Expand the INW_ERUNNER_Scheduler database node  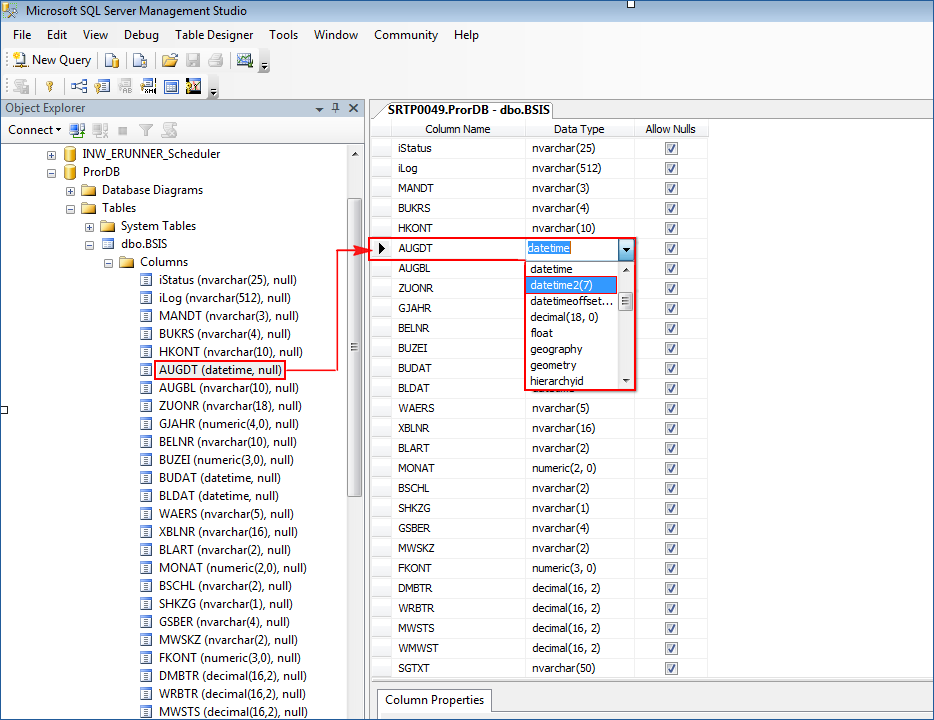point(51,155)
